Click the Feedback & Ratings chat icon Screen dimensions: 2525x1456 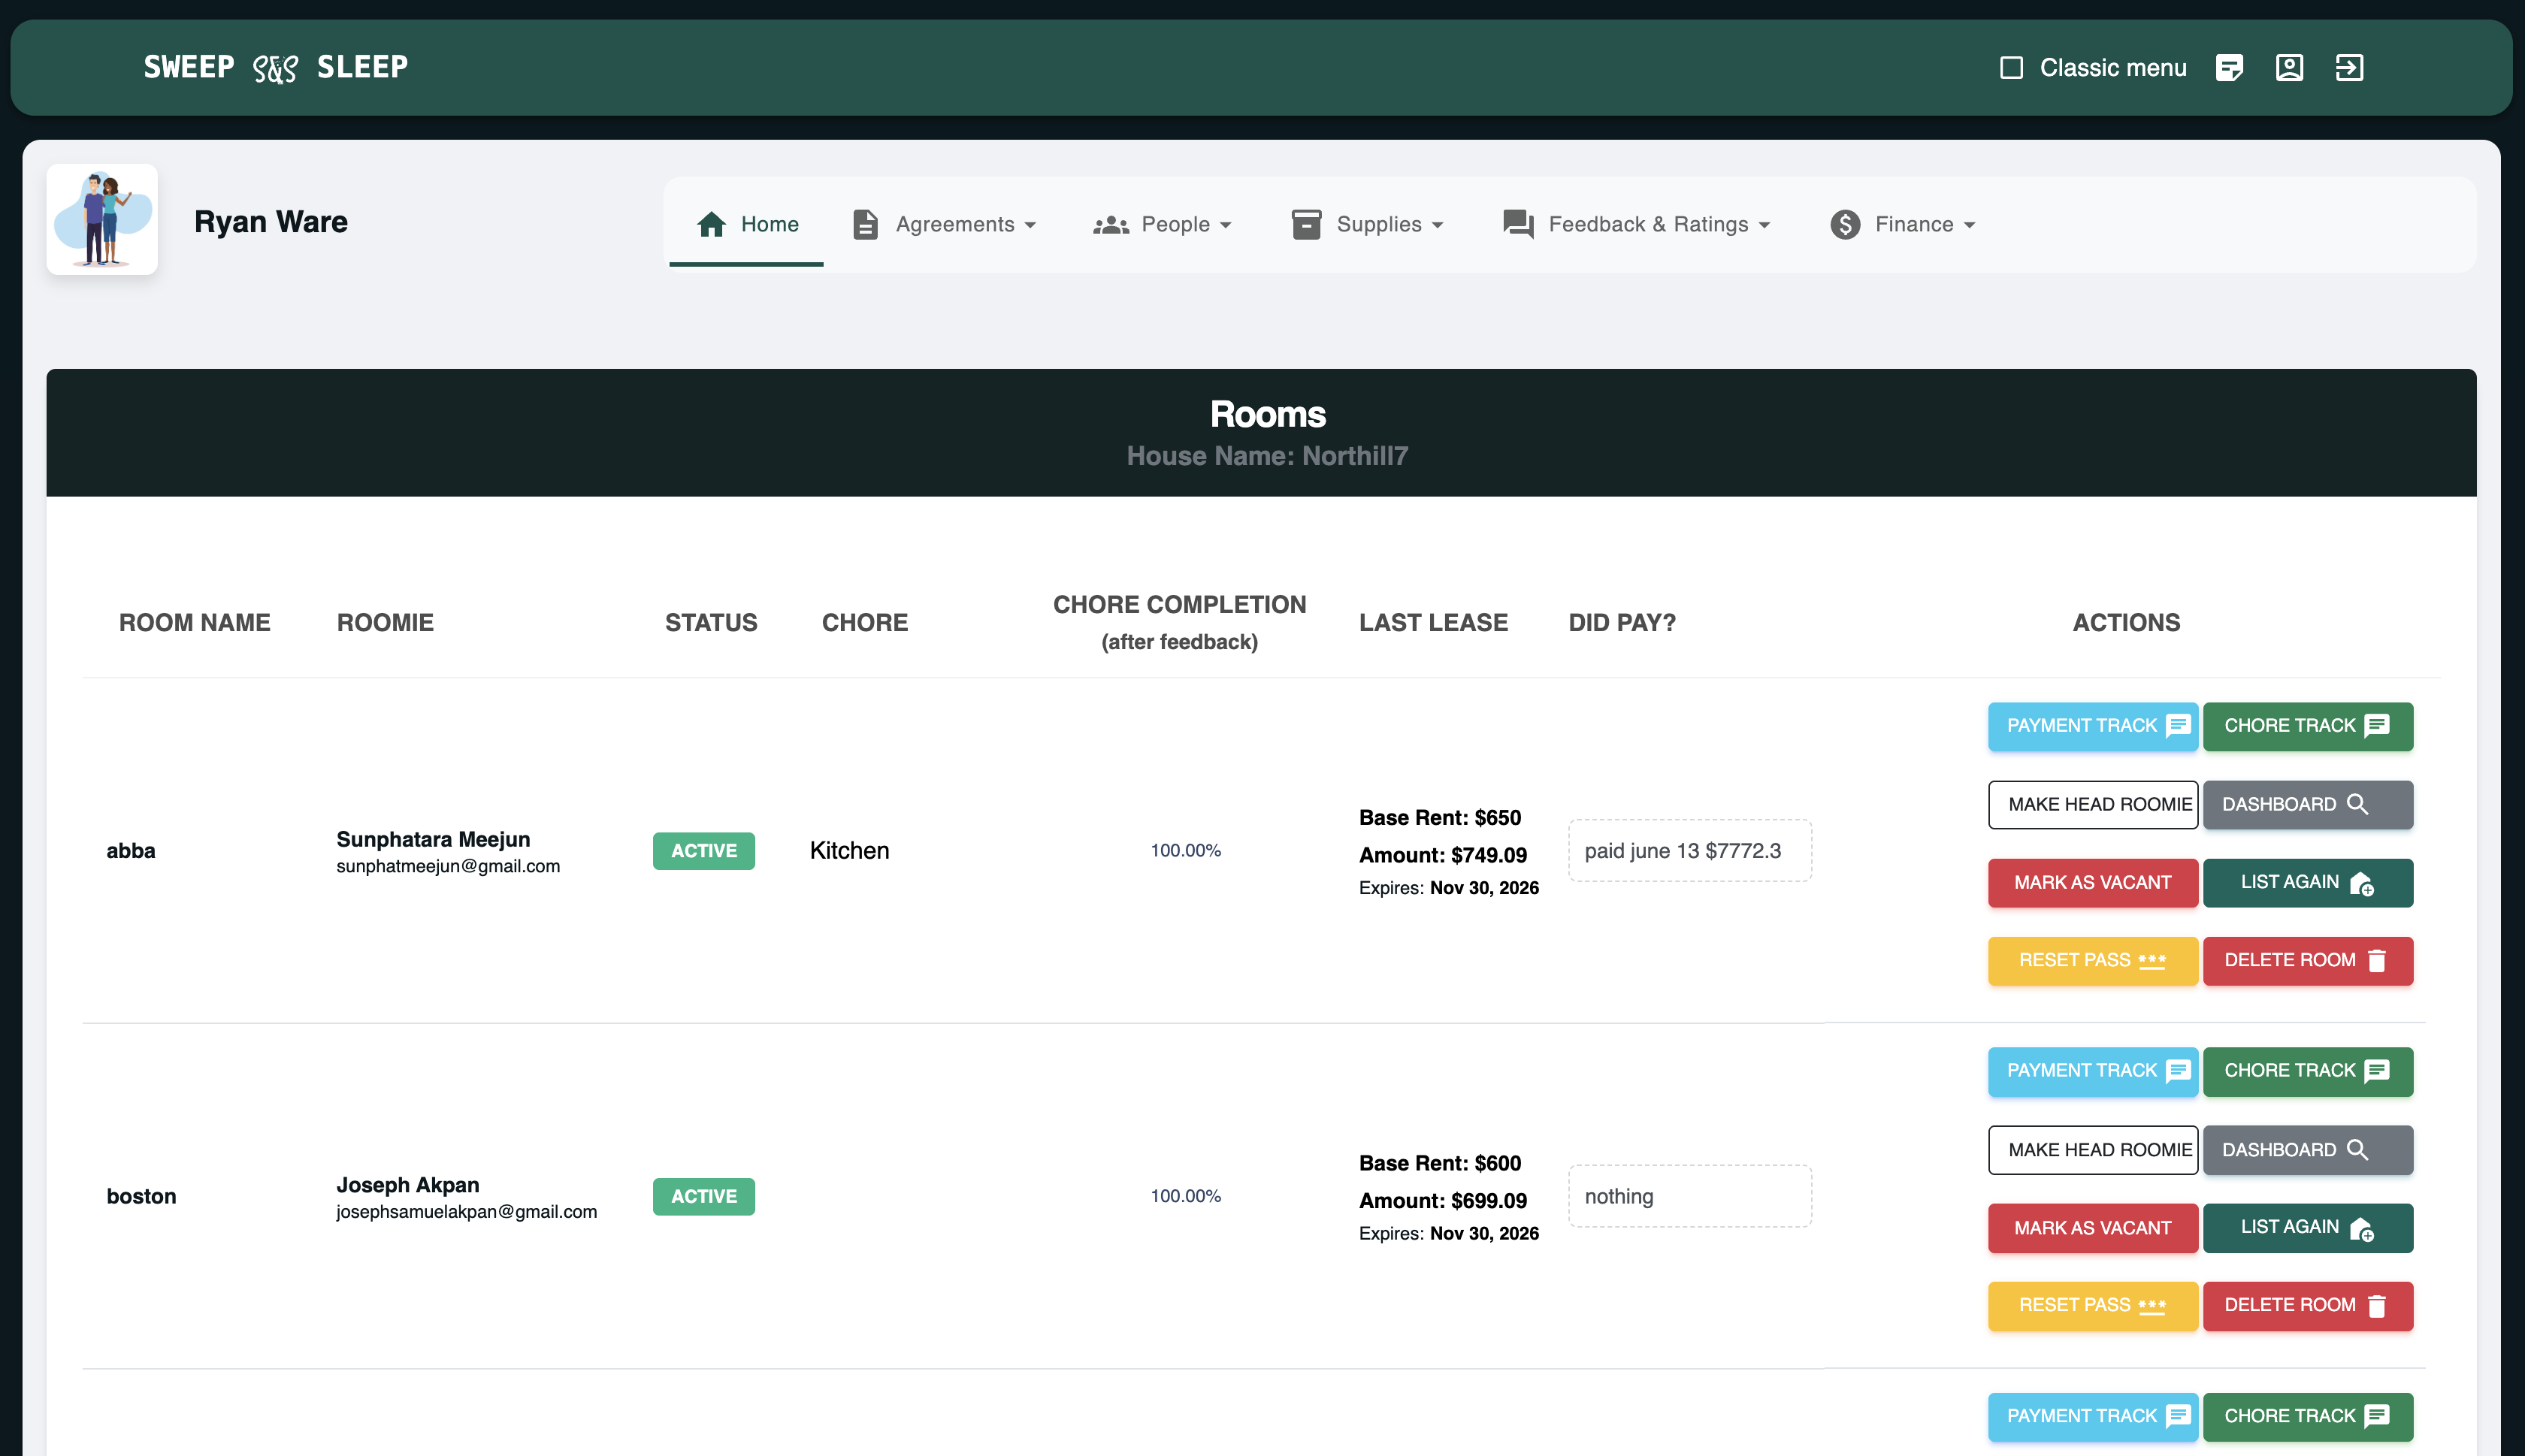pyautogui.click(x=1518, y=224)
